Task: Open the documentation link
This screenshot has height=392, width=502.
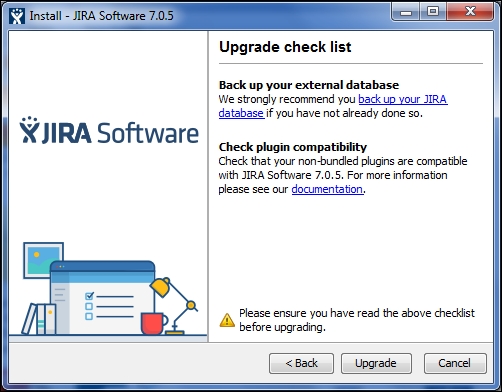Action: (327, 189)
